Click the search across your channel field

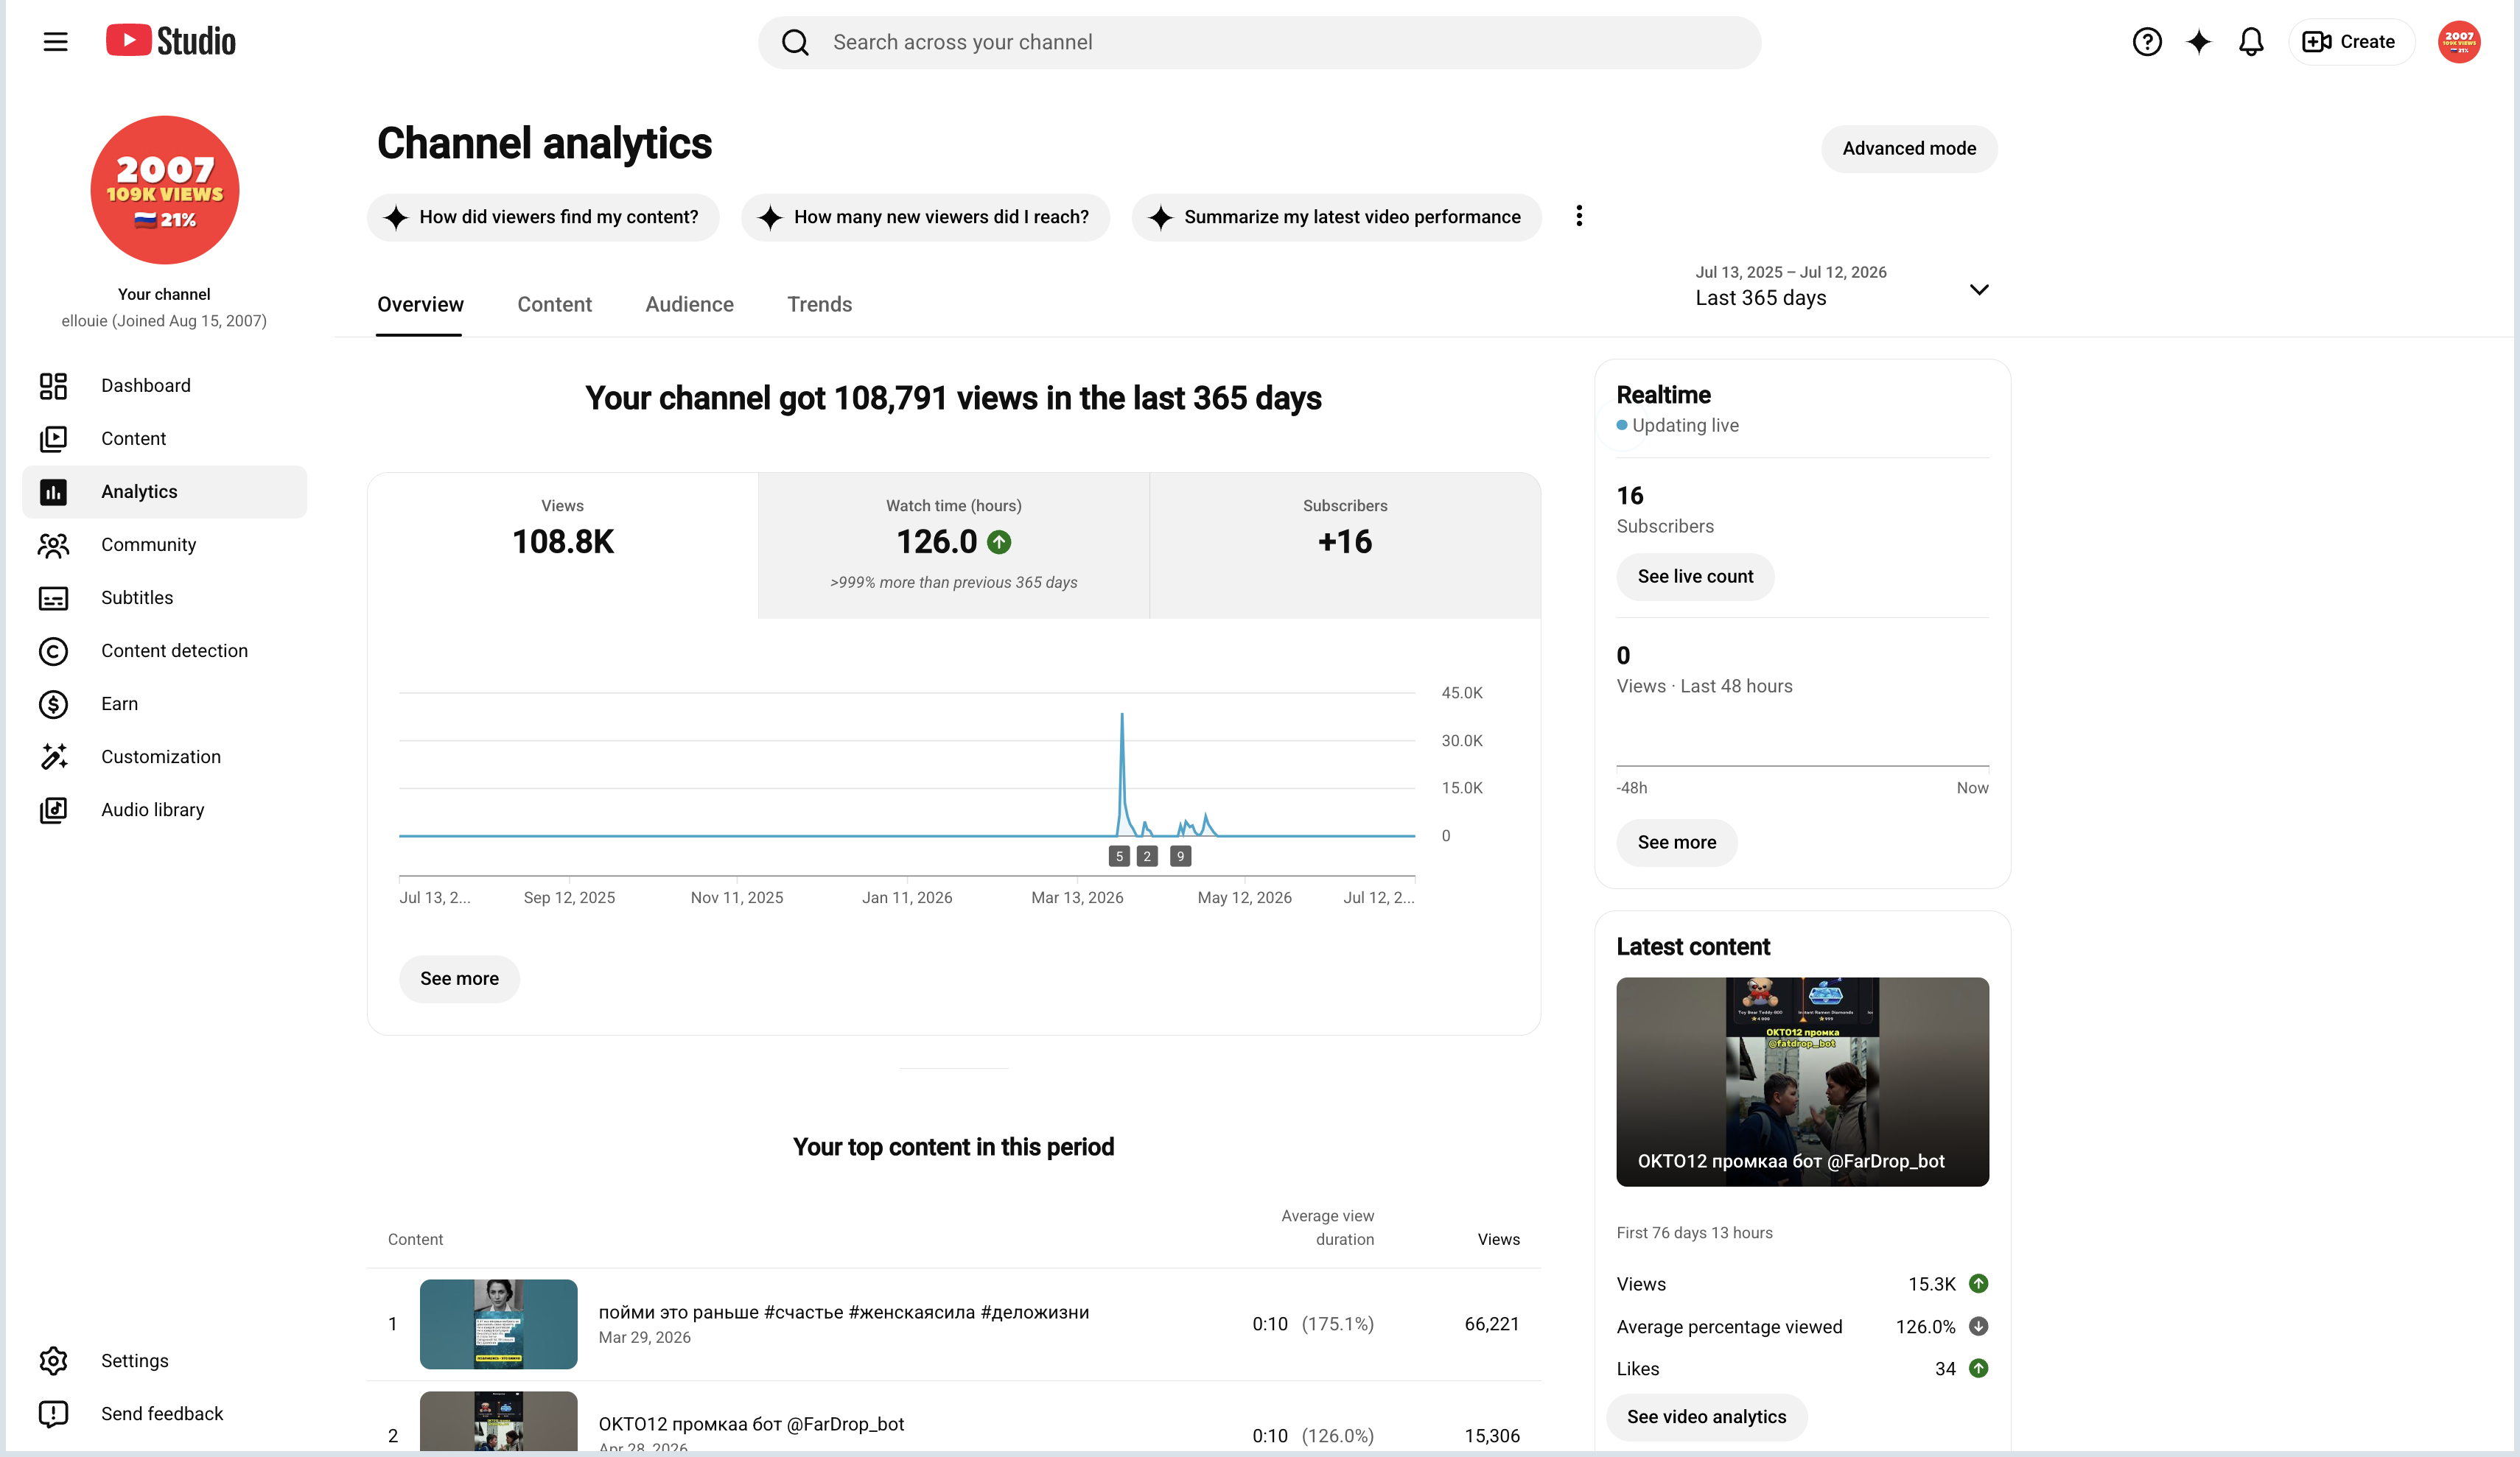(1259, 42)
